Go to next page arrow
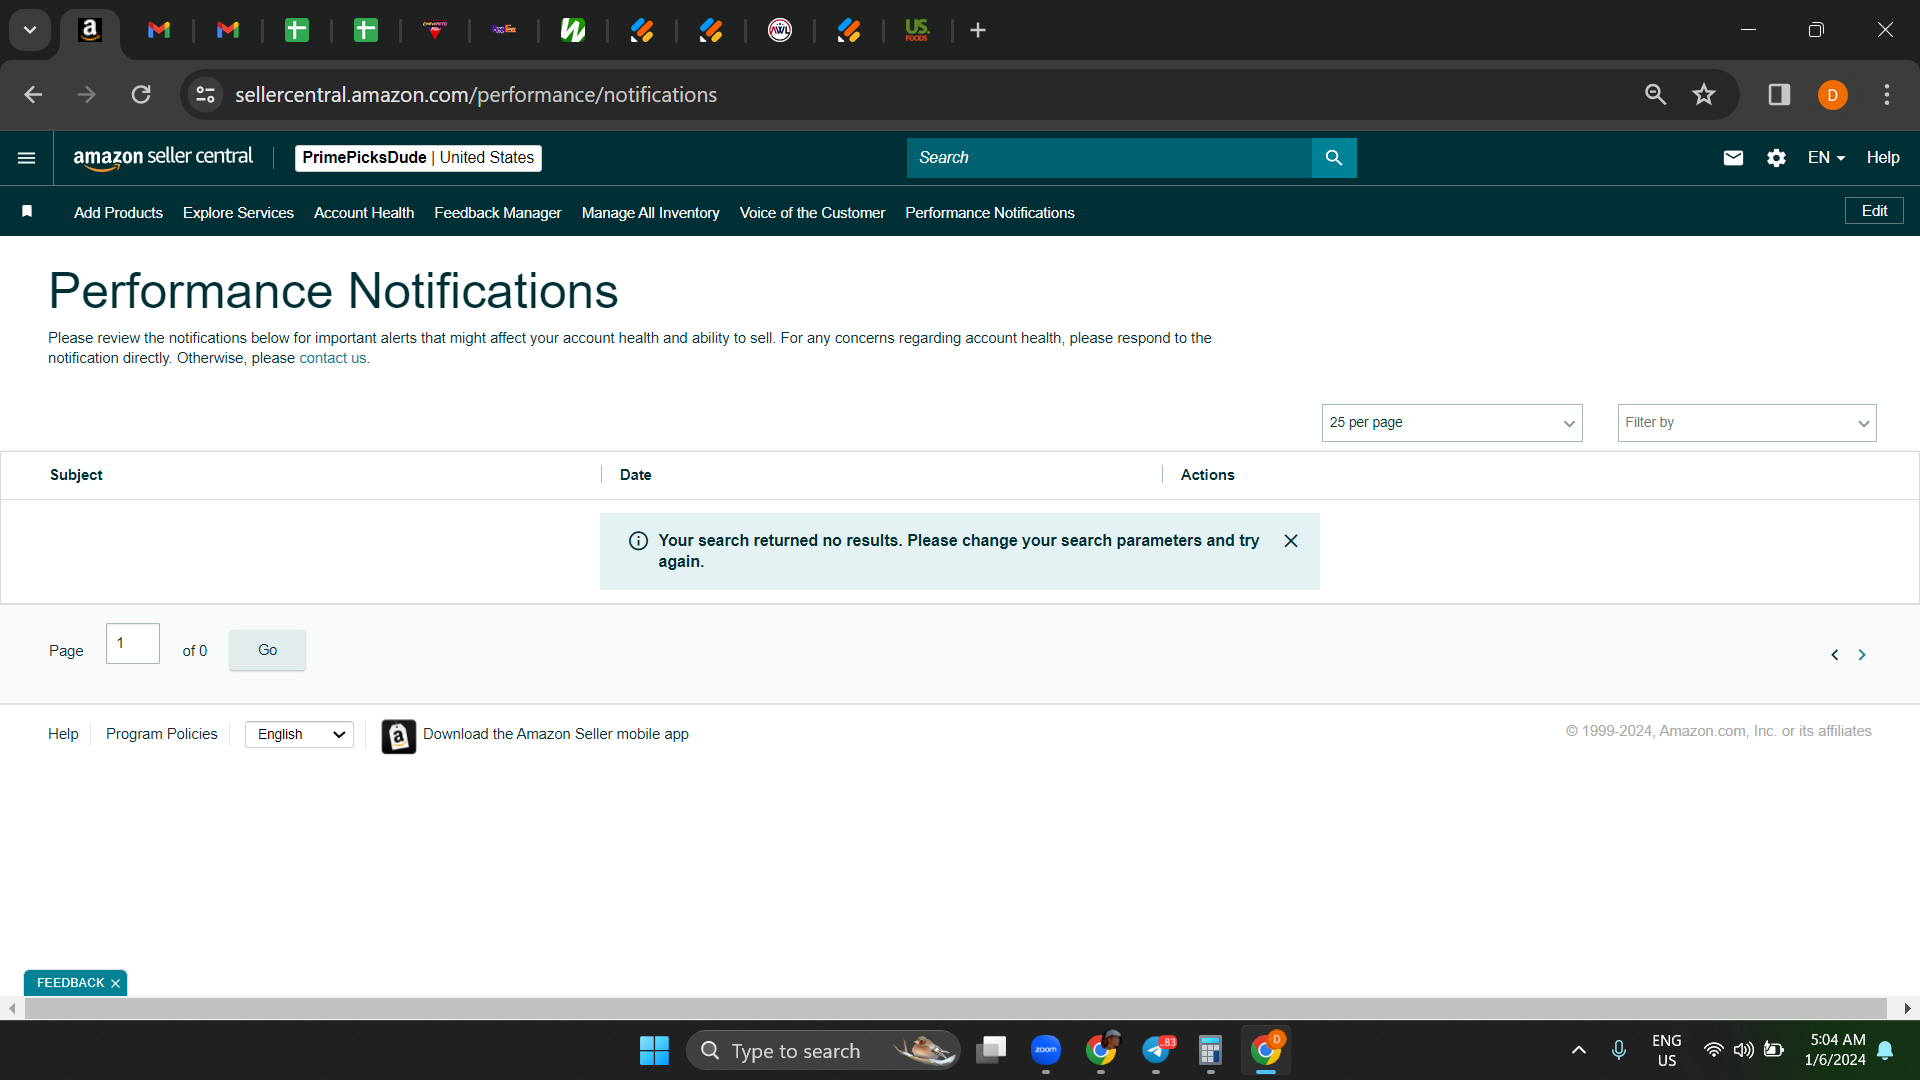This screenshot has width=1920, height=1080. pos(1862,655)
